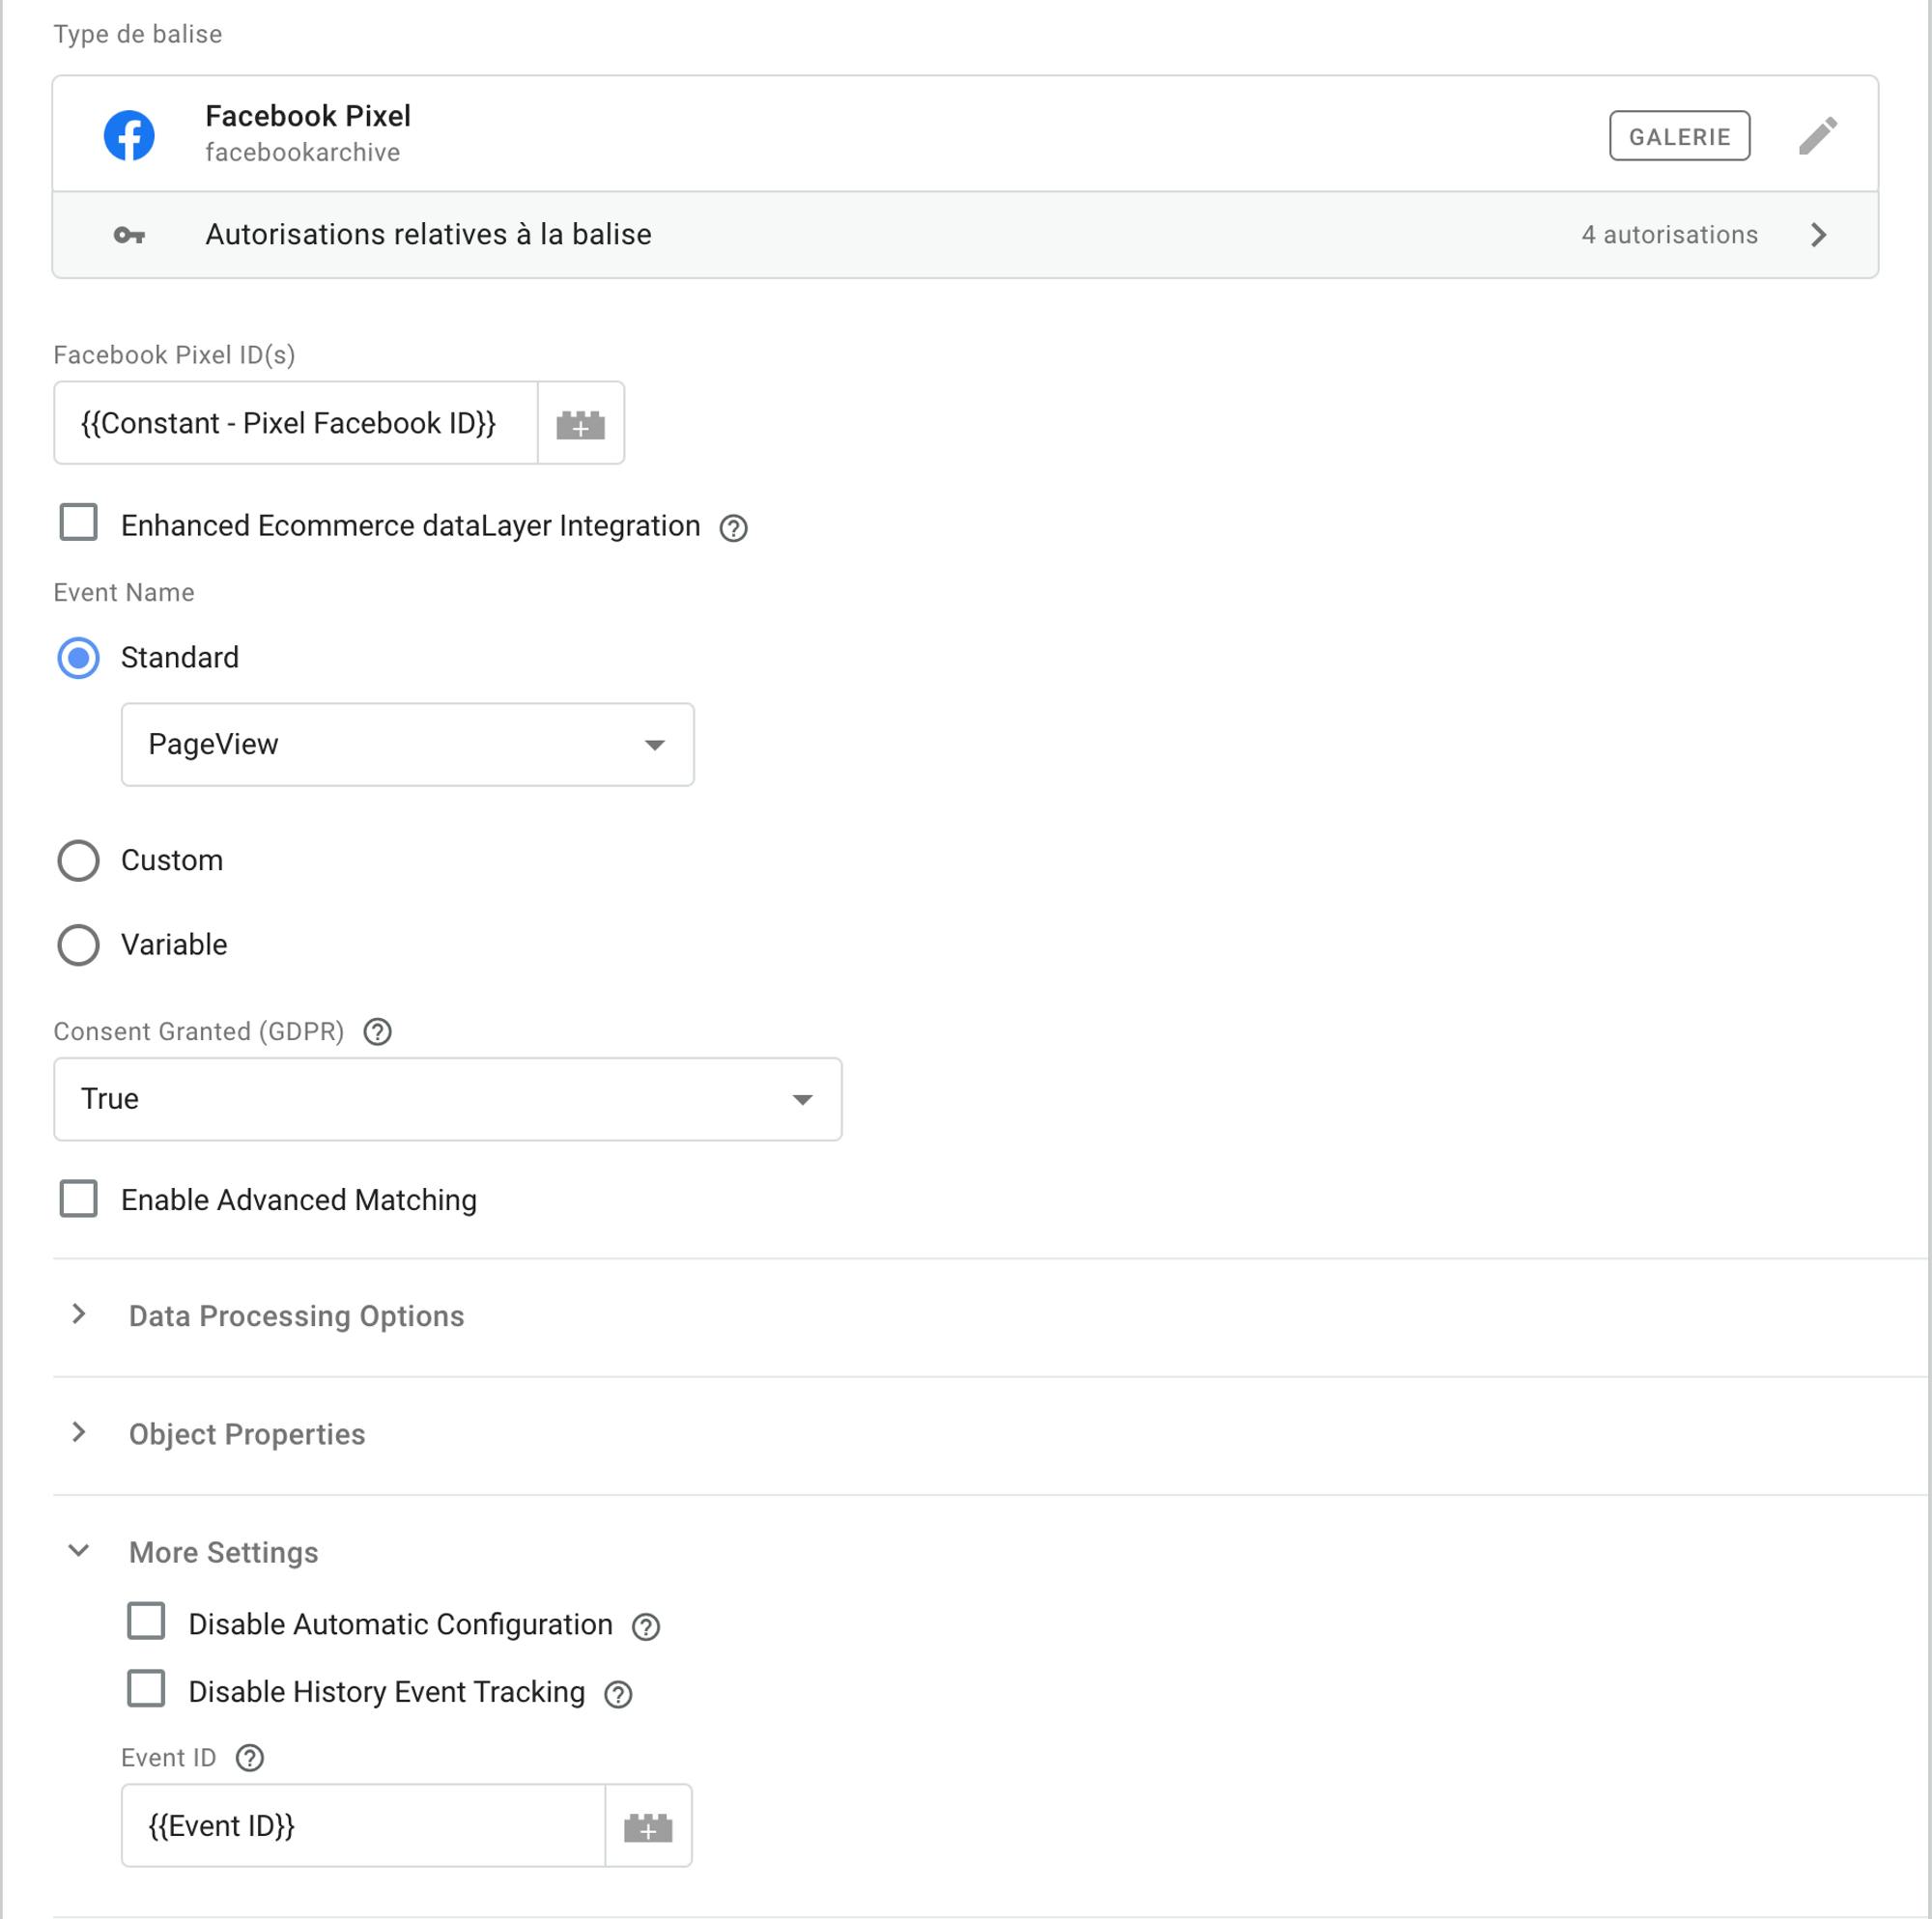Click the Facebook Pixel tag title
Image resolution: width=1932 pixels, height=1919 pixels.
coord(308,116)
